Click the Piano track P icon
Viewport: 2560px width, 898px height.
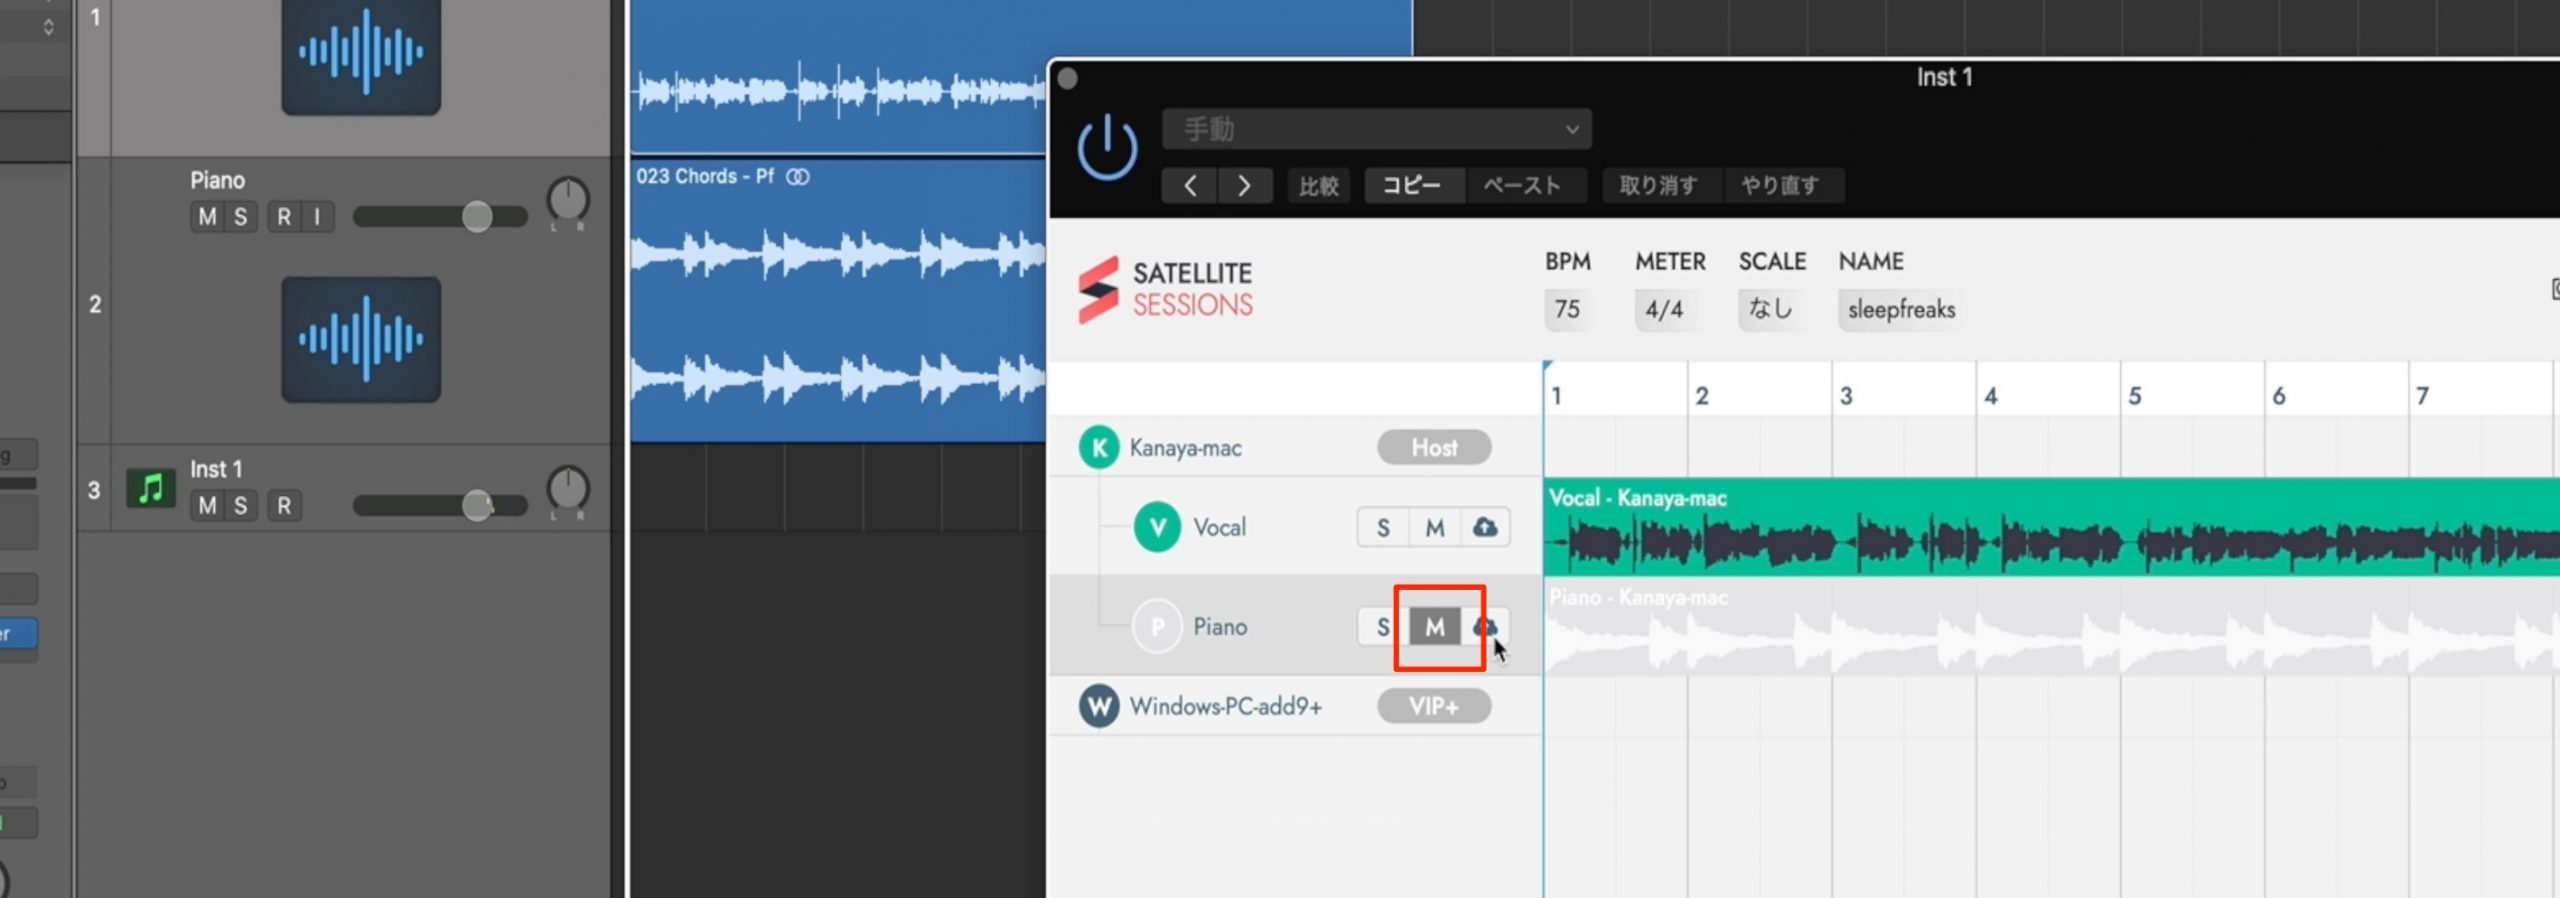1157,627
